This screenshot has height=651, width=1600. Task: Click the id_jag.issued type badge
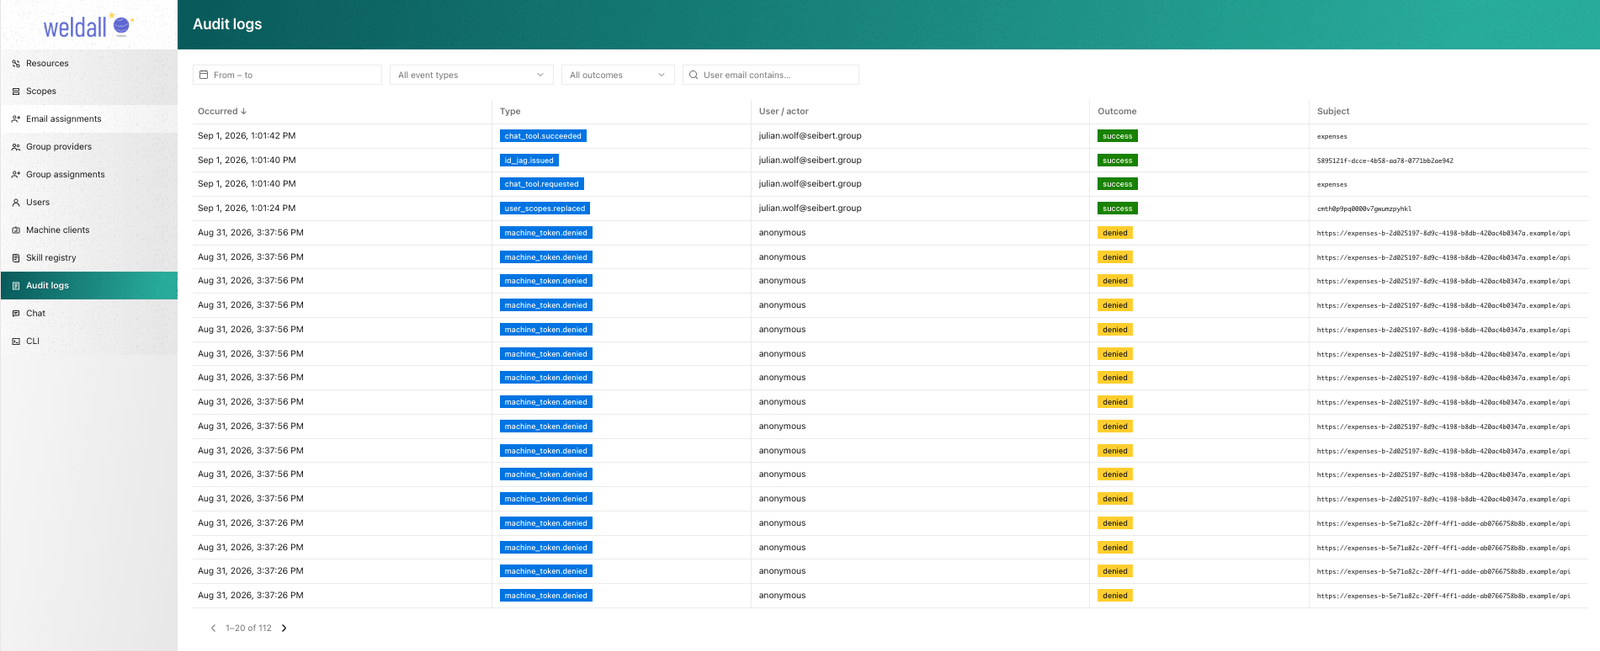click(x=529, y=160)
